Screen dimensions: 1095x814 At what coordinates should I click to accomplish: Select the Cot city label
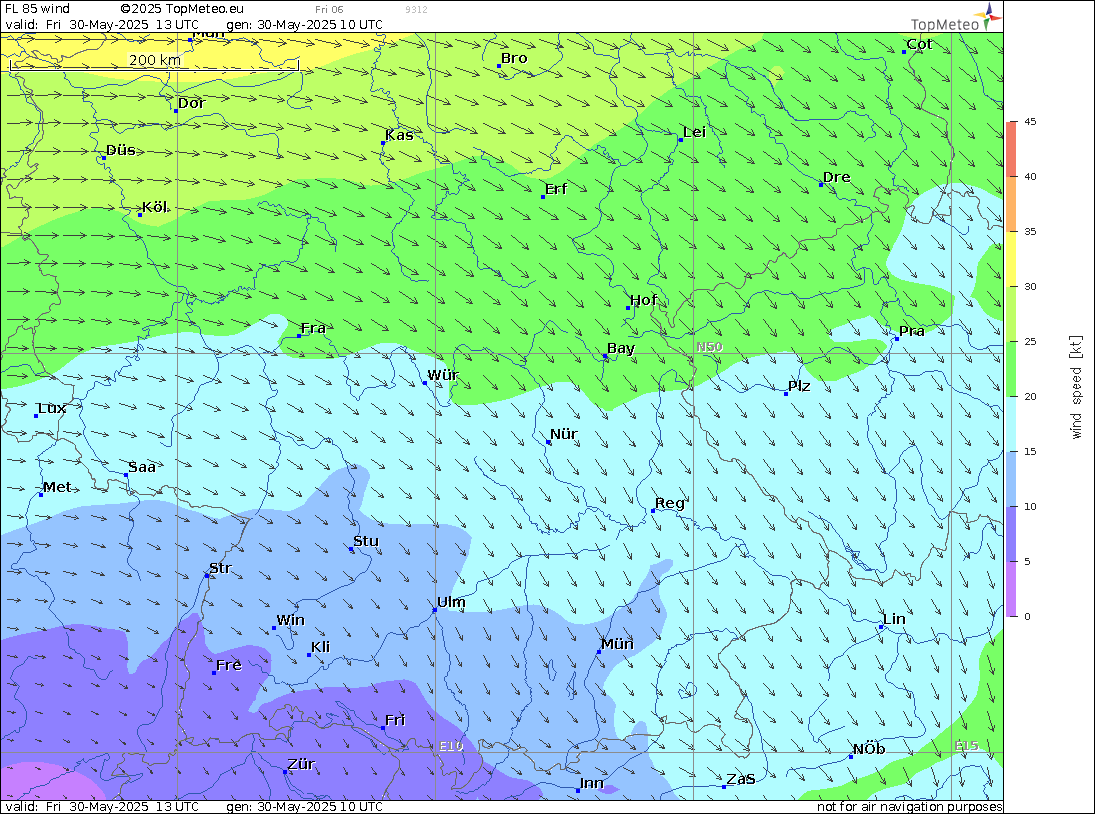[919, 44]
